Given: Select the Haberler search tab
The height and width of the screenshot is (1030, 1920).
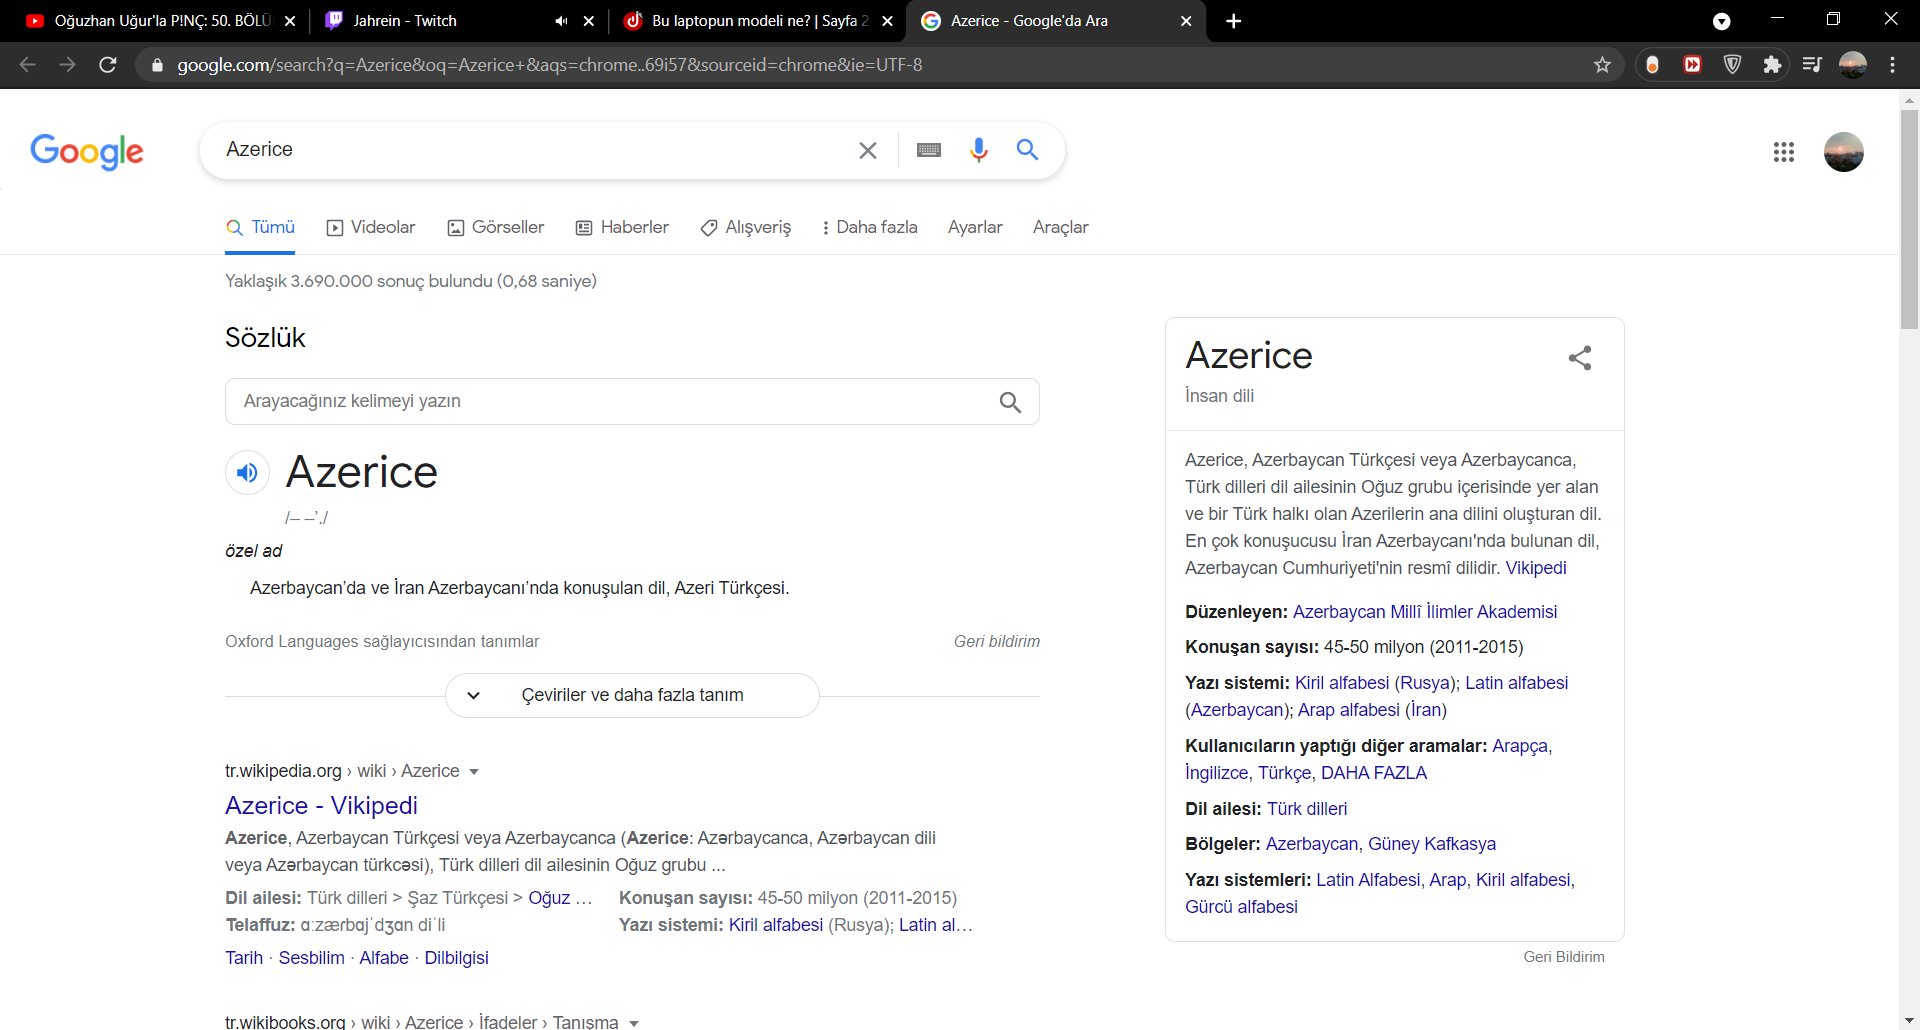Looking at the screenshot, I should click(622, 228).
